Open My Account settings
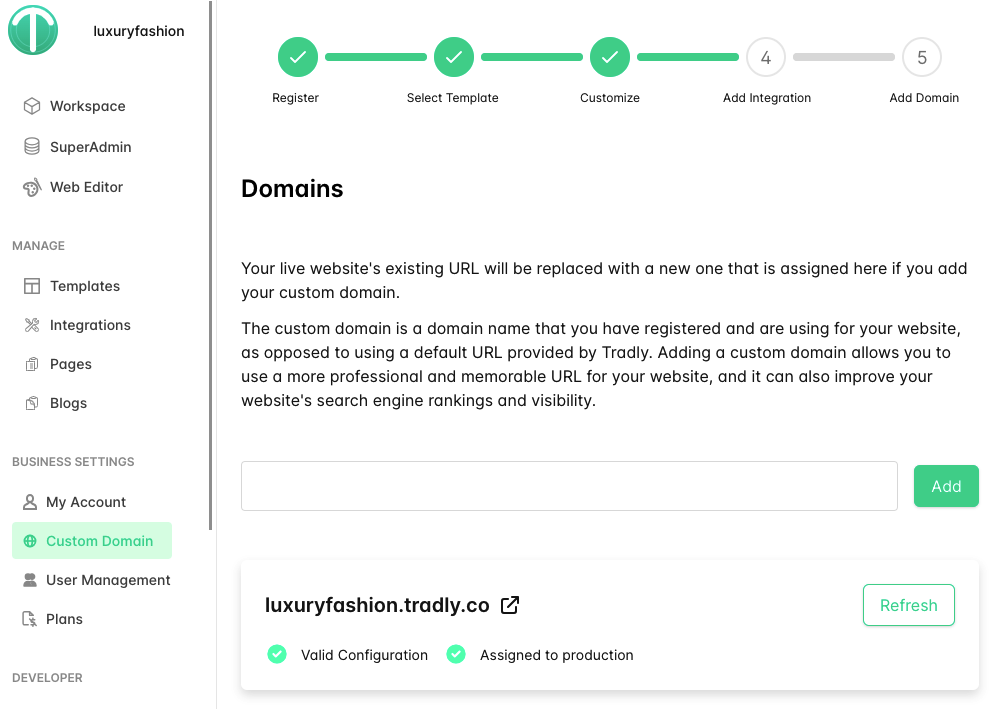Screen dimensions: 998x709 click(x=86, y=502)
